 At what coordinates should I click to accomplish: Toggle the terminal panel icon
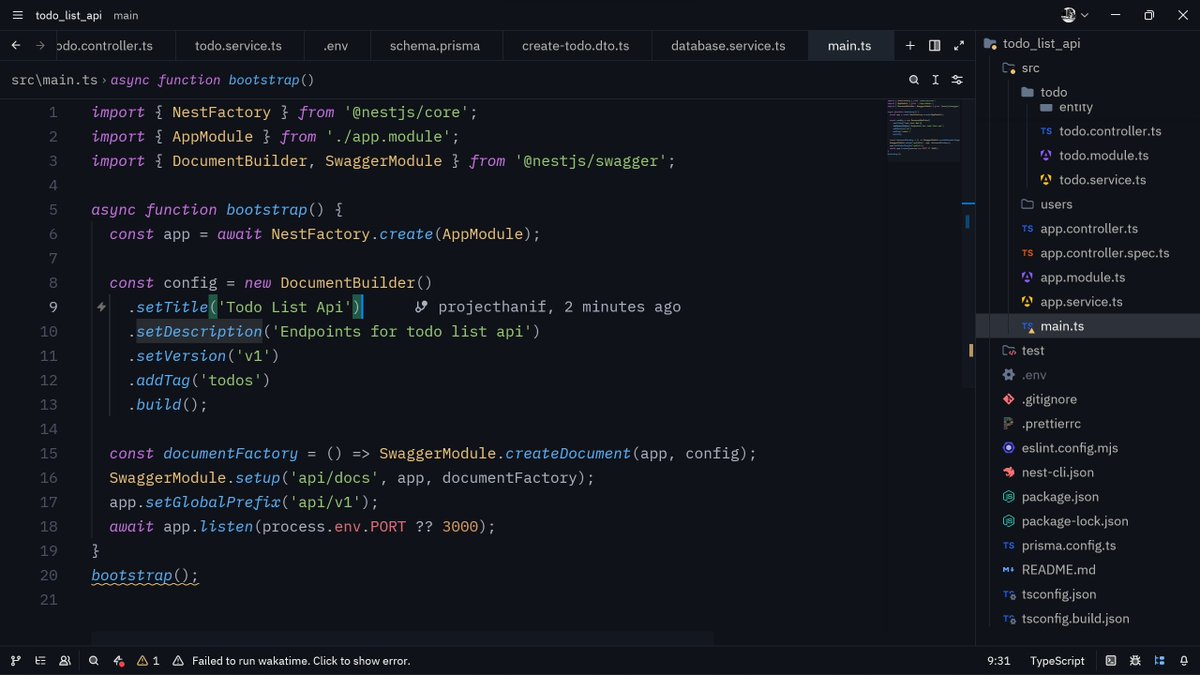1111,661
